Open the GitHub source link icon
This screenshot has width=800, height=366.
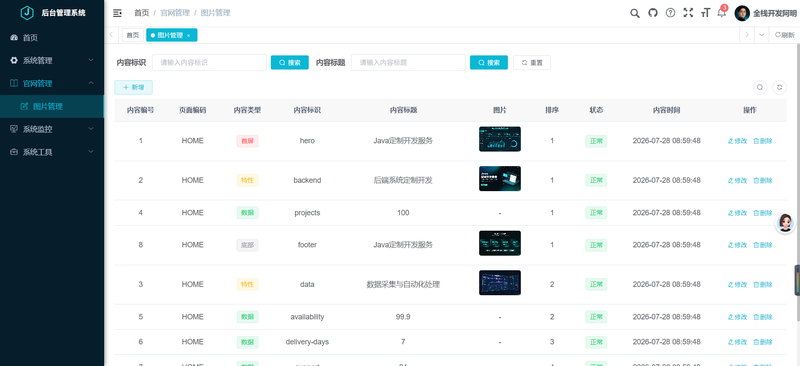tap(653, 13)
